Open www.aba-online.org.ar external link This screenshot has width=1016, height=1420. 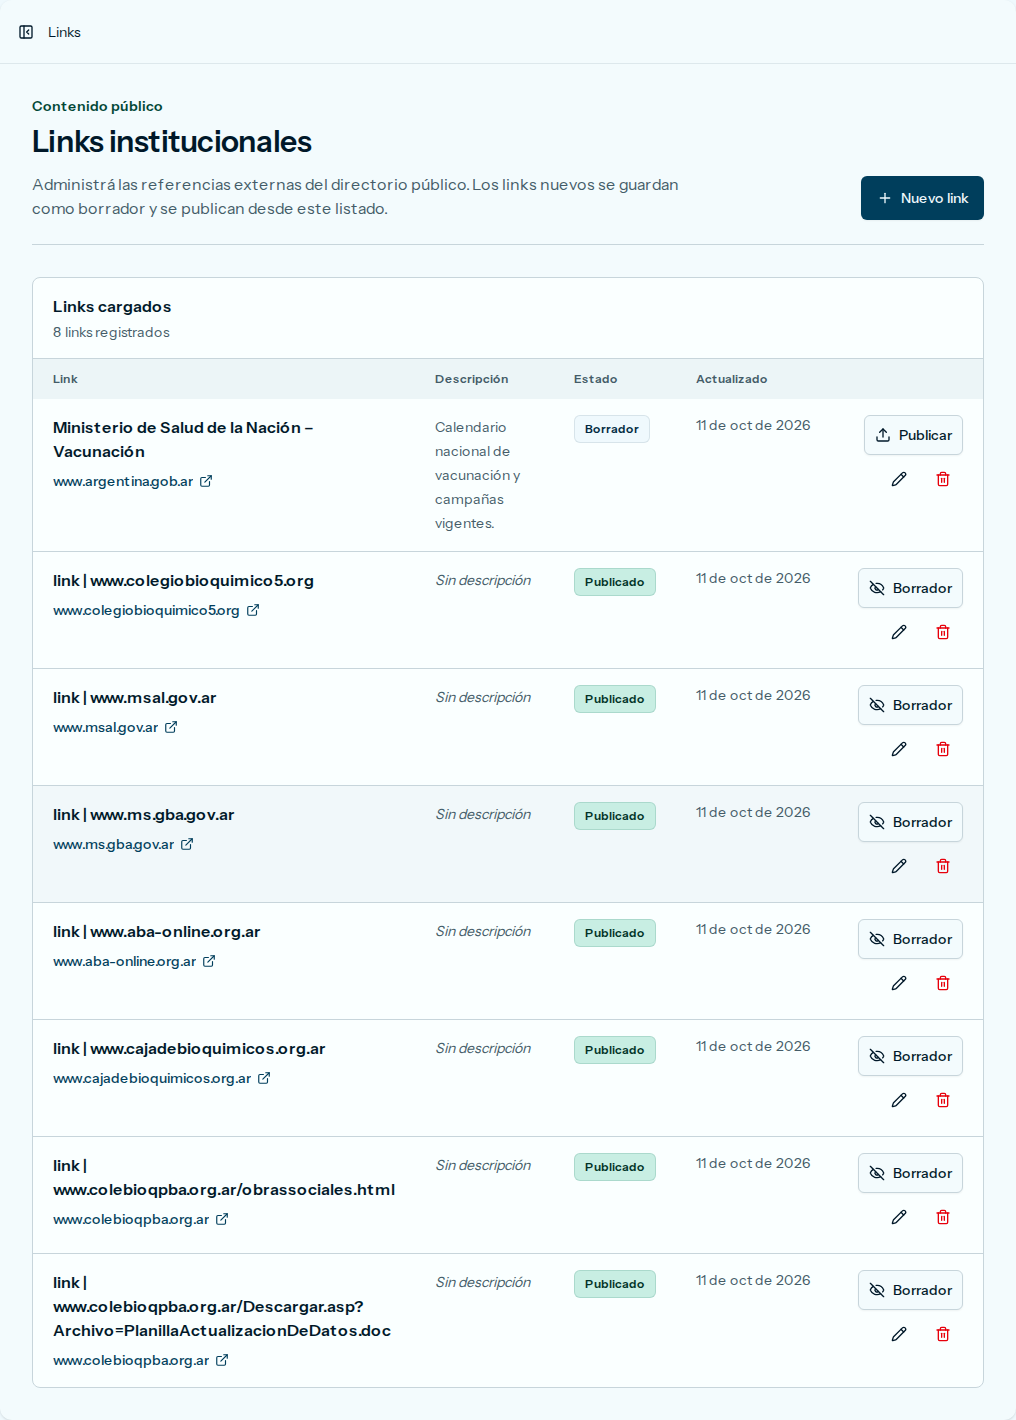134,961
